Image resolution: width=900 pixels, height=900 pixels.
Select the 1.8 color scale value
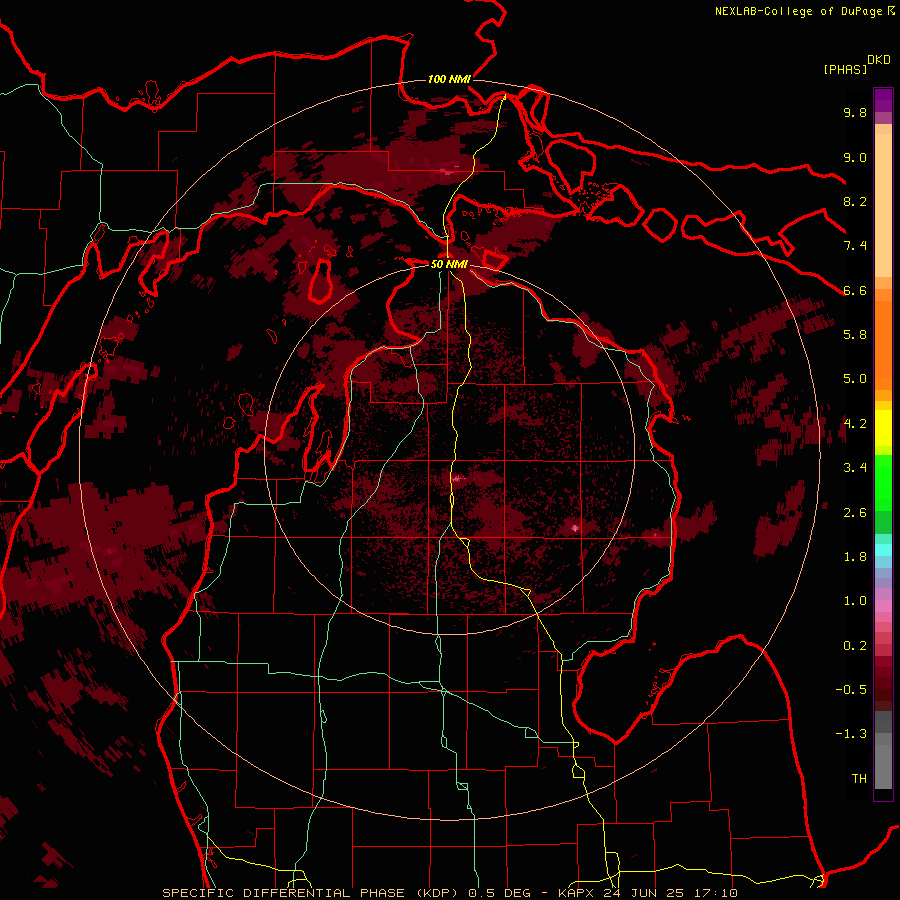855,556
